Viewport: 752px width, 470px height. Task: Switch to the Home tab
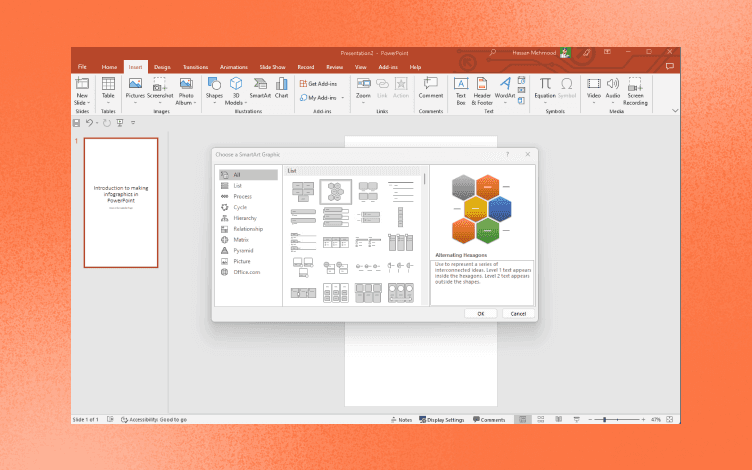(x=109, y=67)
